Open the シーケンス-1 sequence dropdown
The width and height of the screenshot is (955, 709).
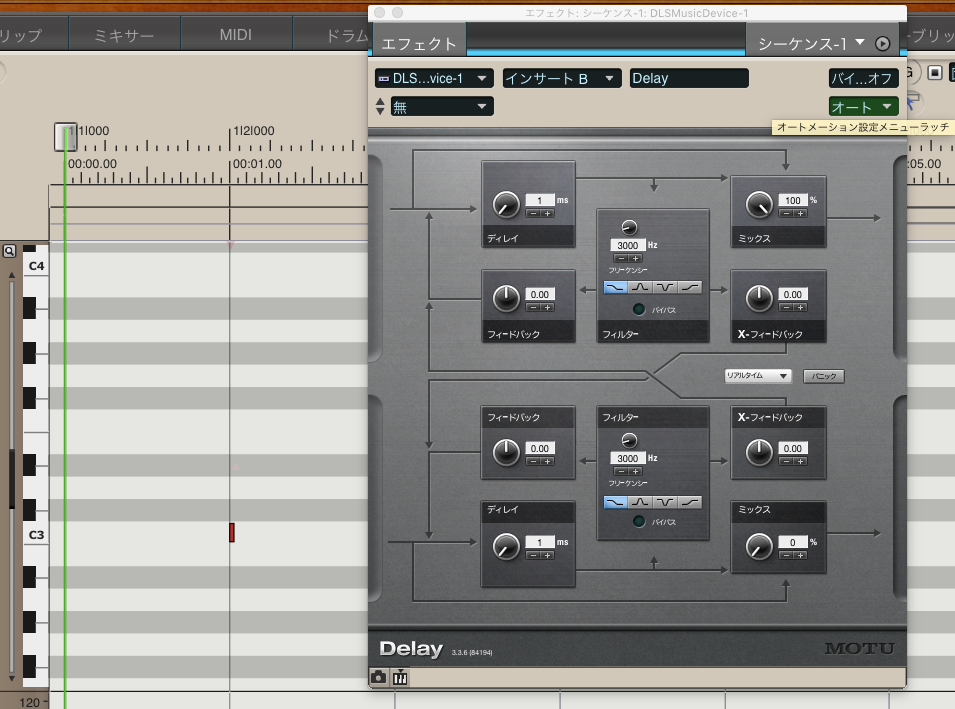tap(811, 43)
